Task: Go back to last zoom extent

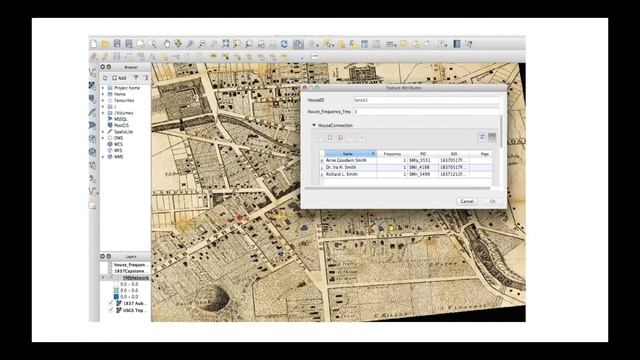Action: (x=260, y=44)
